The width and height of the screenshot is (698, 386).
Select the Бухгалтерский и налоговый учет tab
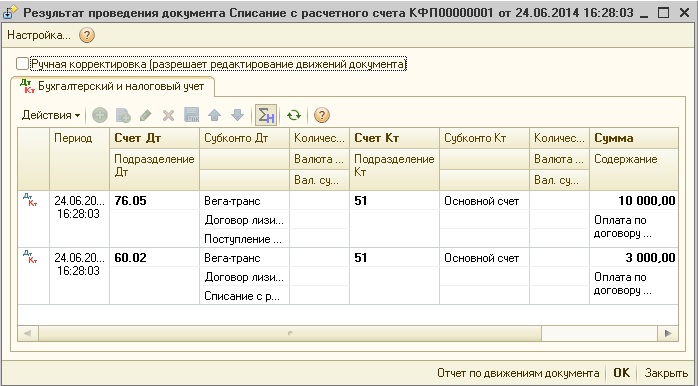[x=112, y=86]
